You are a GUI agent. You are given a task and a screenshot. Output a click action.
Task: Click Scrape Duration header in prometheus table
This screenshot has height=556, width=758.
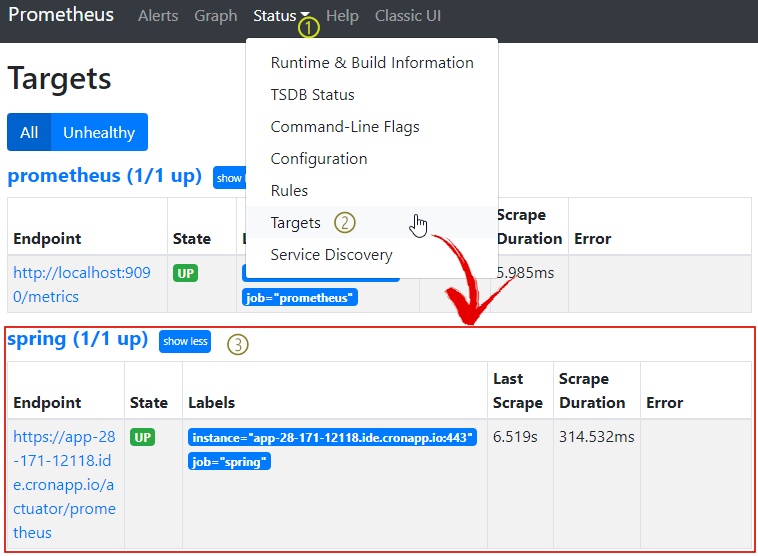click(530, 227)
